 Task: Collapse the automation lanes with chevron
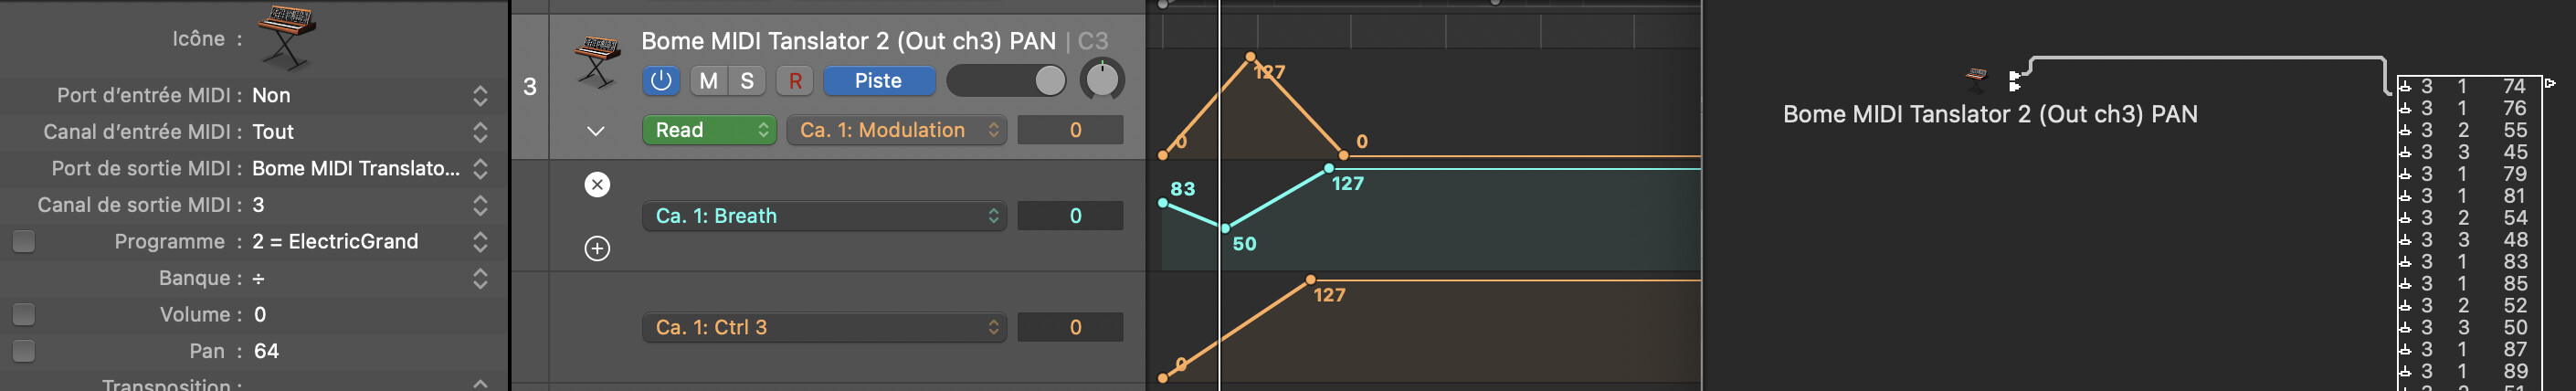(x=596, y=131)
